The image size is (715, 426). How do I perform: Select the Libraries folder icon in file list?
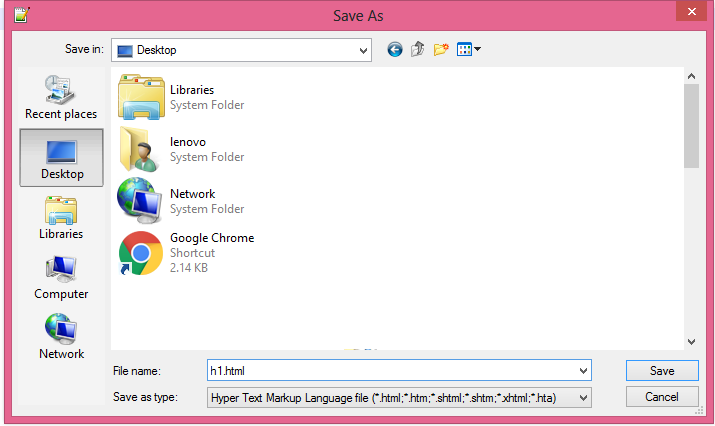tap(141, 97)
